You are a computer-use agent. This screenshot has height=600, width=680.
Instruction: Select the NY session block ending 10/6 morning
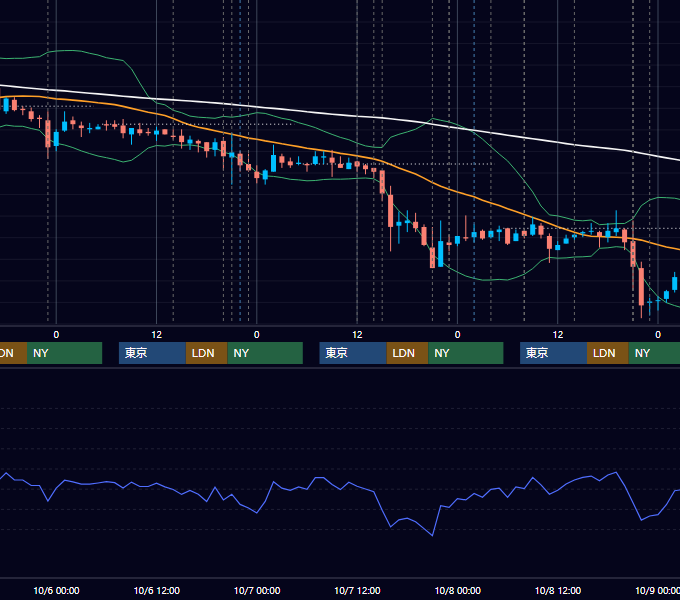click(x=64, y=353)
